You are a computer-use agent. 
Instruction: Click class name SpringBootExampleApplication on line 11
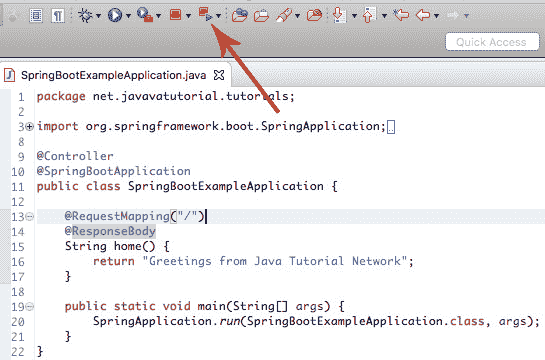[x=226, y=186]
